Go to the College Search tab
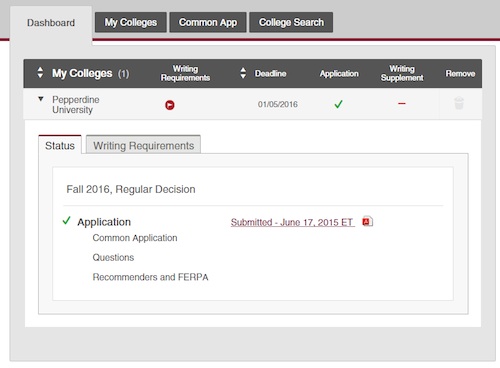 point(291,22)
